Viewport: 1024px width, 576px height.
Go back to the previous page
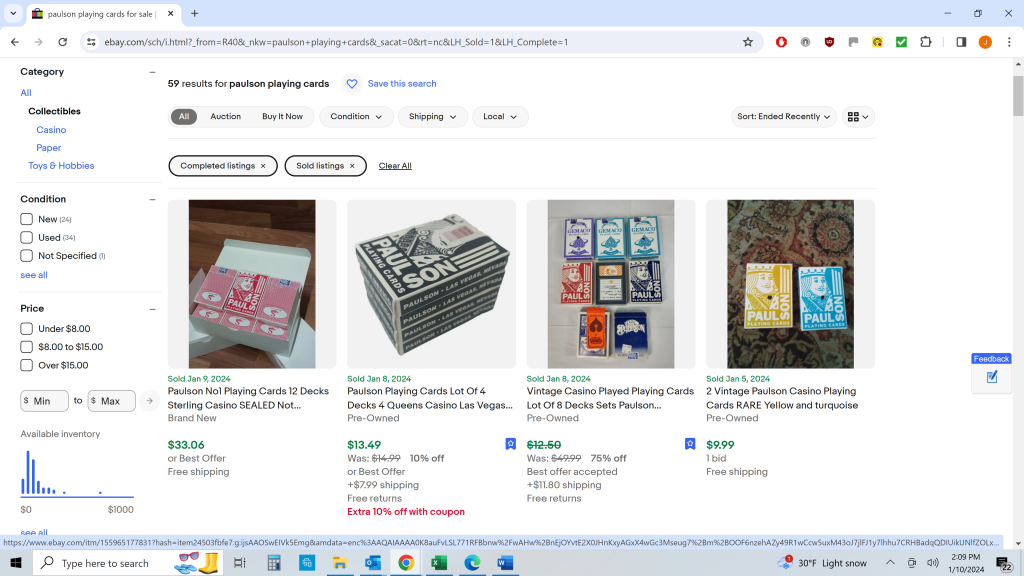pyautogui.click(x=15, y=42)
